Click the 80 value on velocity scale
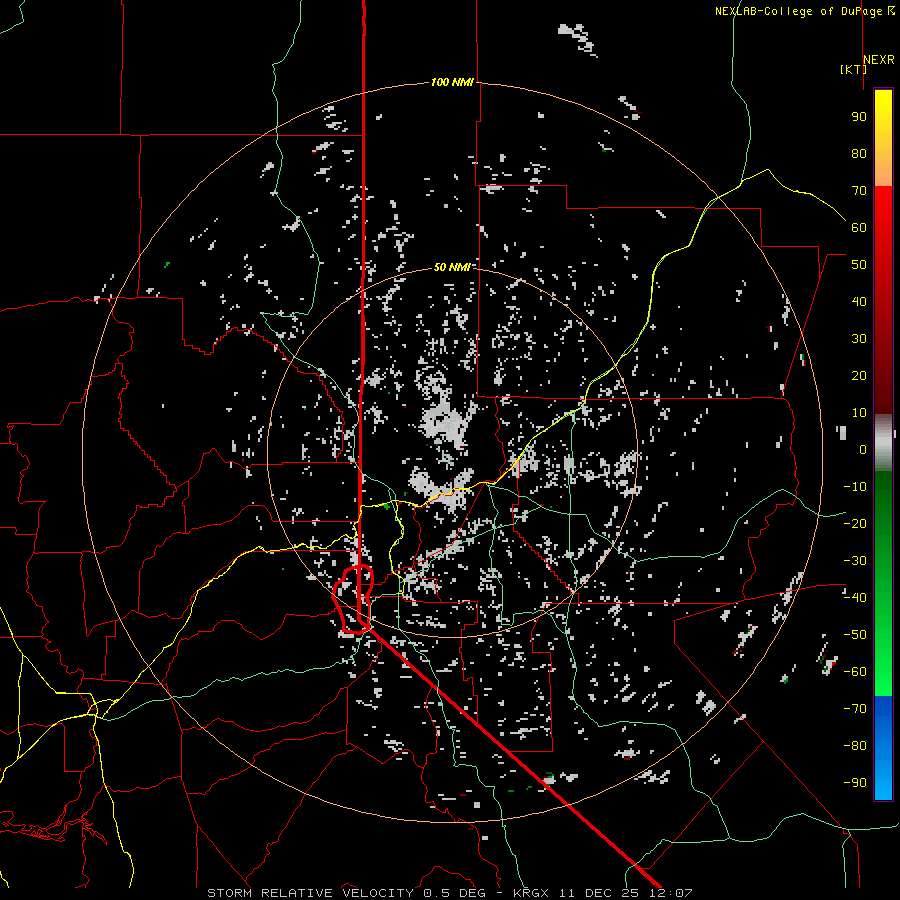900x900 pixels. (859, 153)
